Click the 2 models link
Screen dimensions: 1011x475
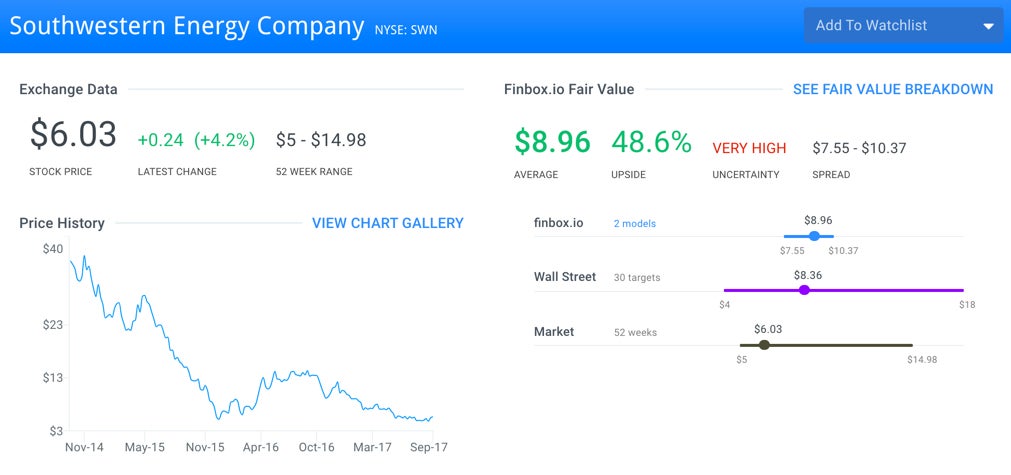(634, 224)
